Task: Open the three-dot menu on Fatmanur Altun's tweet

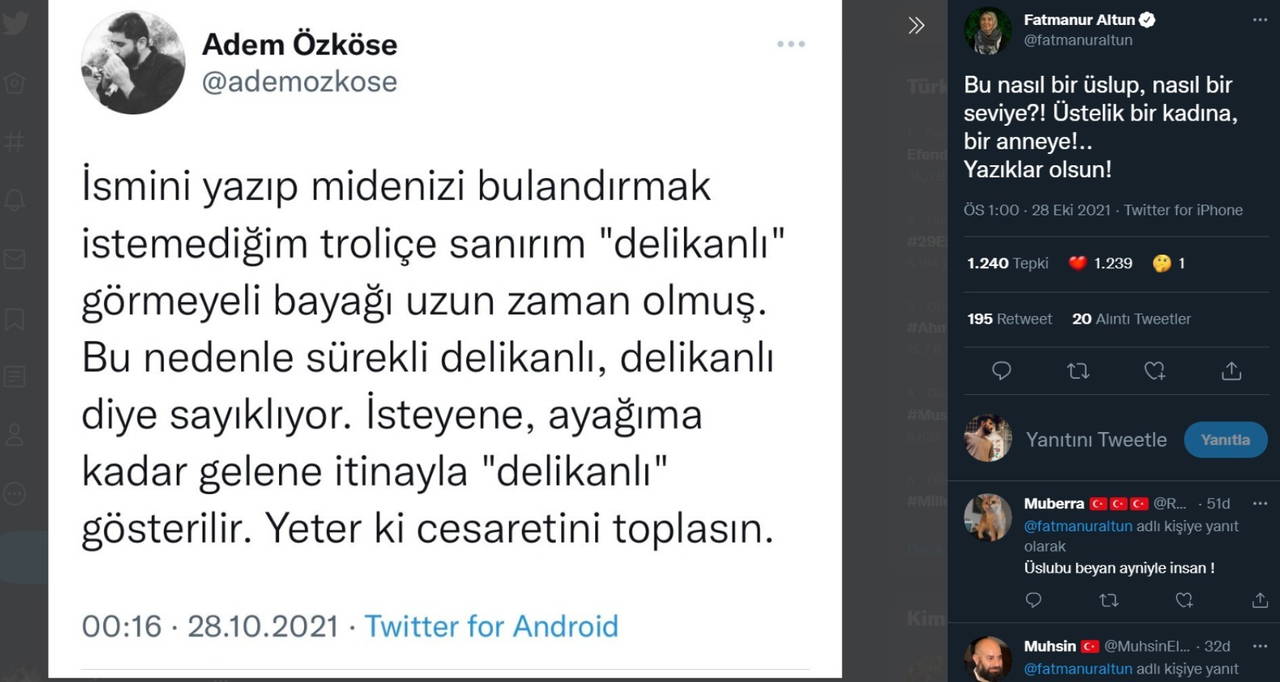Action: tap(1259, 20)
